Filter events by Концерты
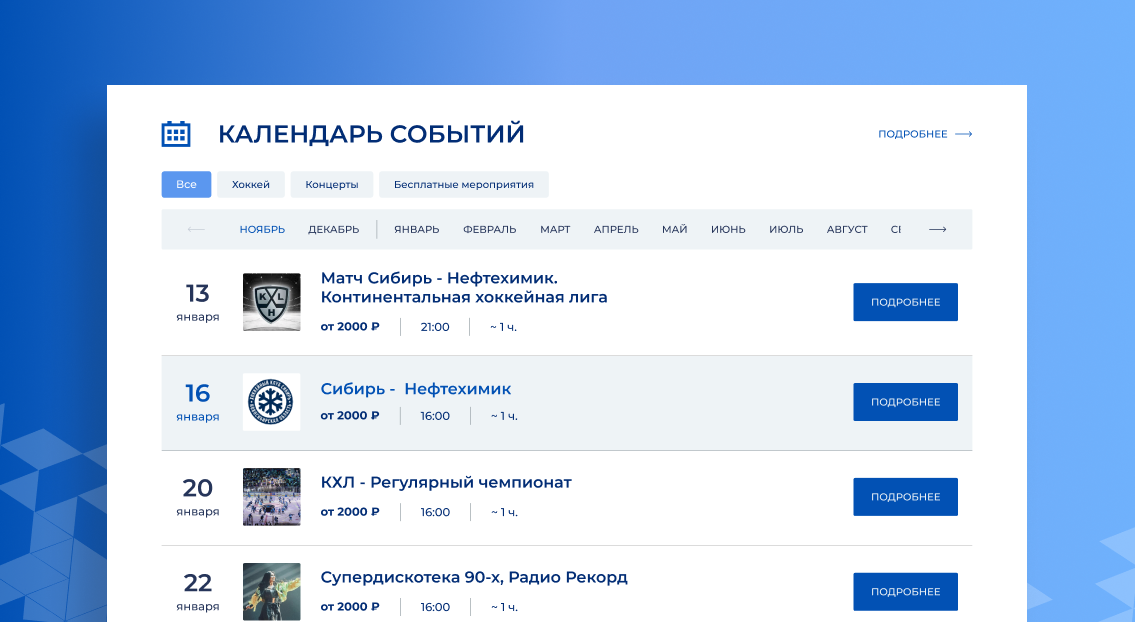The image size is (1135, 622). click(332, 184)
